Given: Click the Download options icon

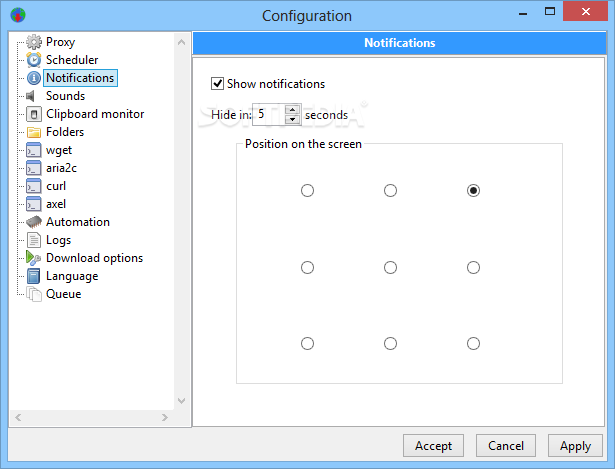Looking at the screenshot, I should pos(34,258).
